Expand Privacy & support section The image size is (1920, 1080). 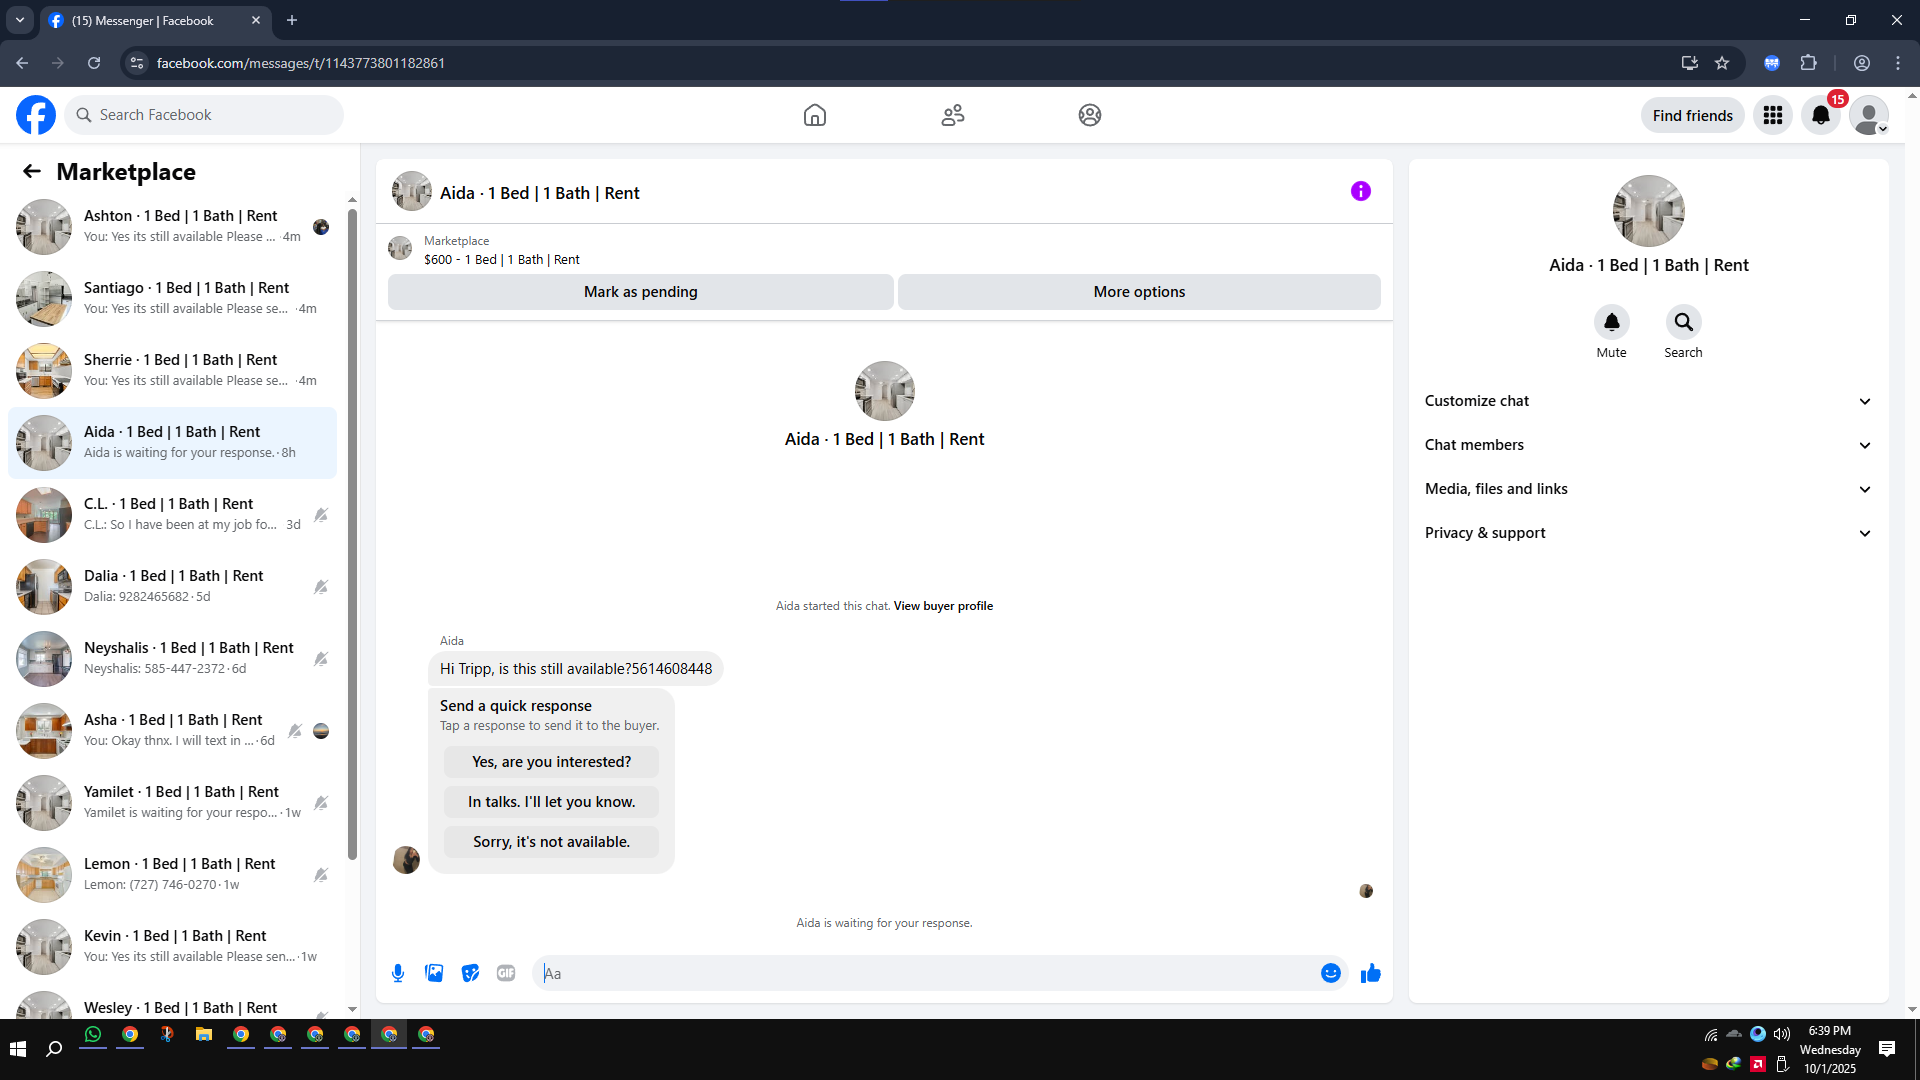(x=1648, y=533)
